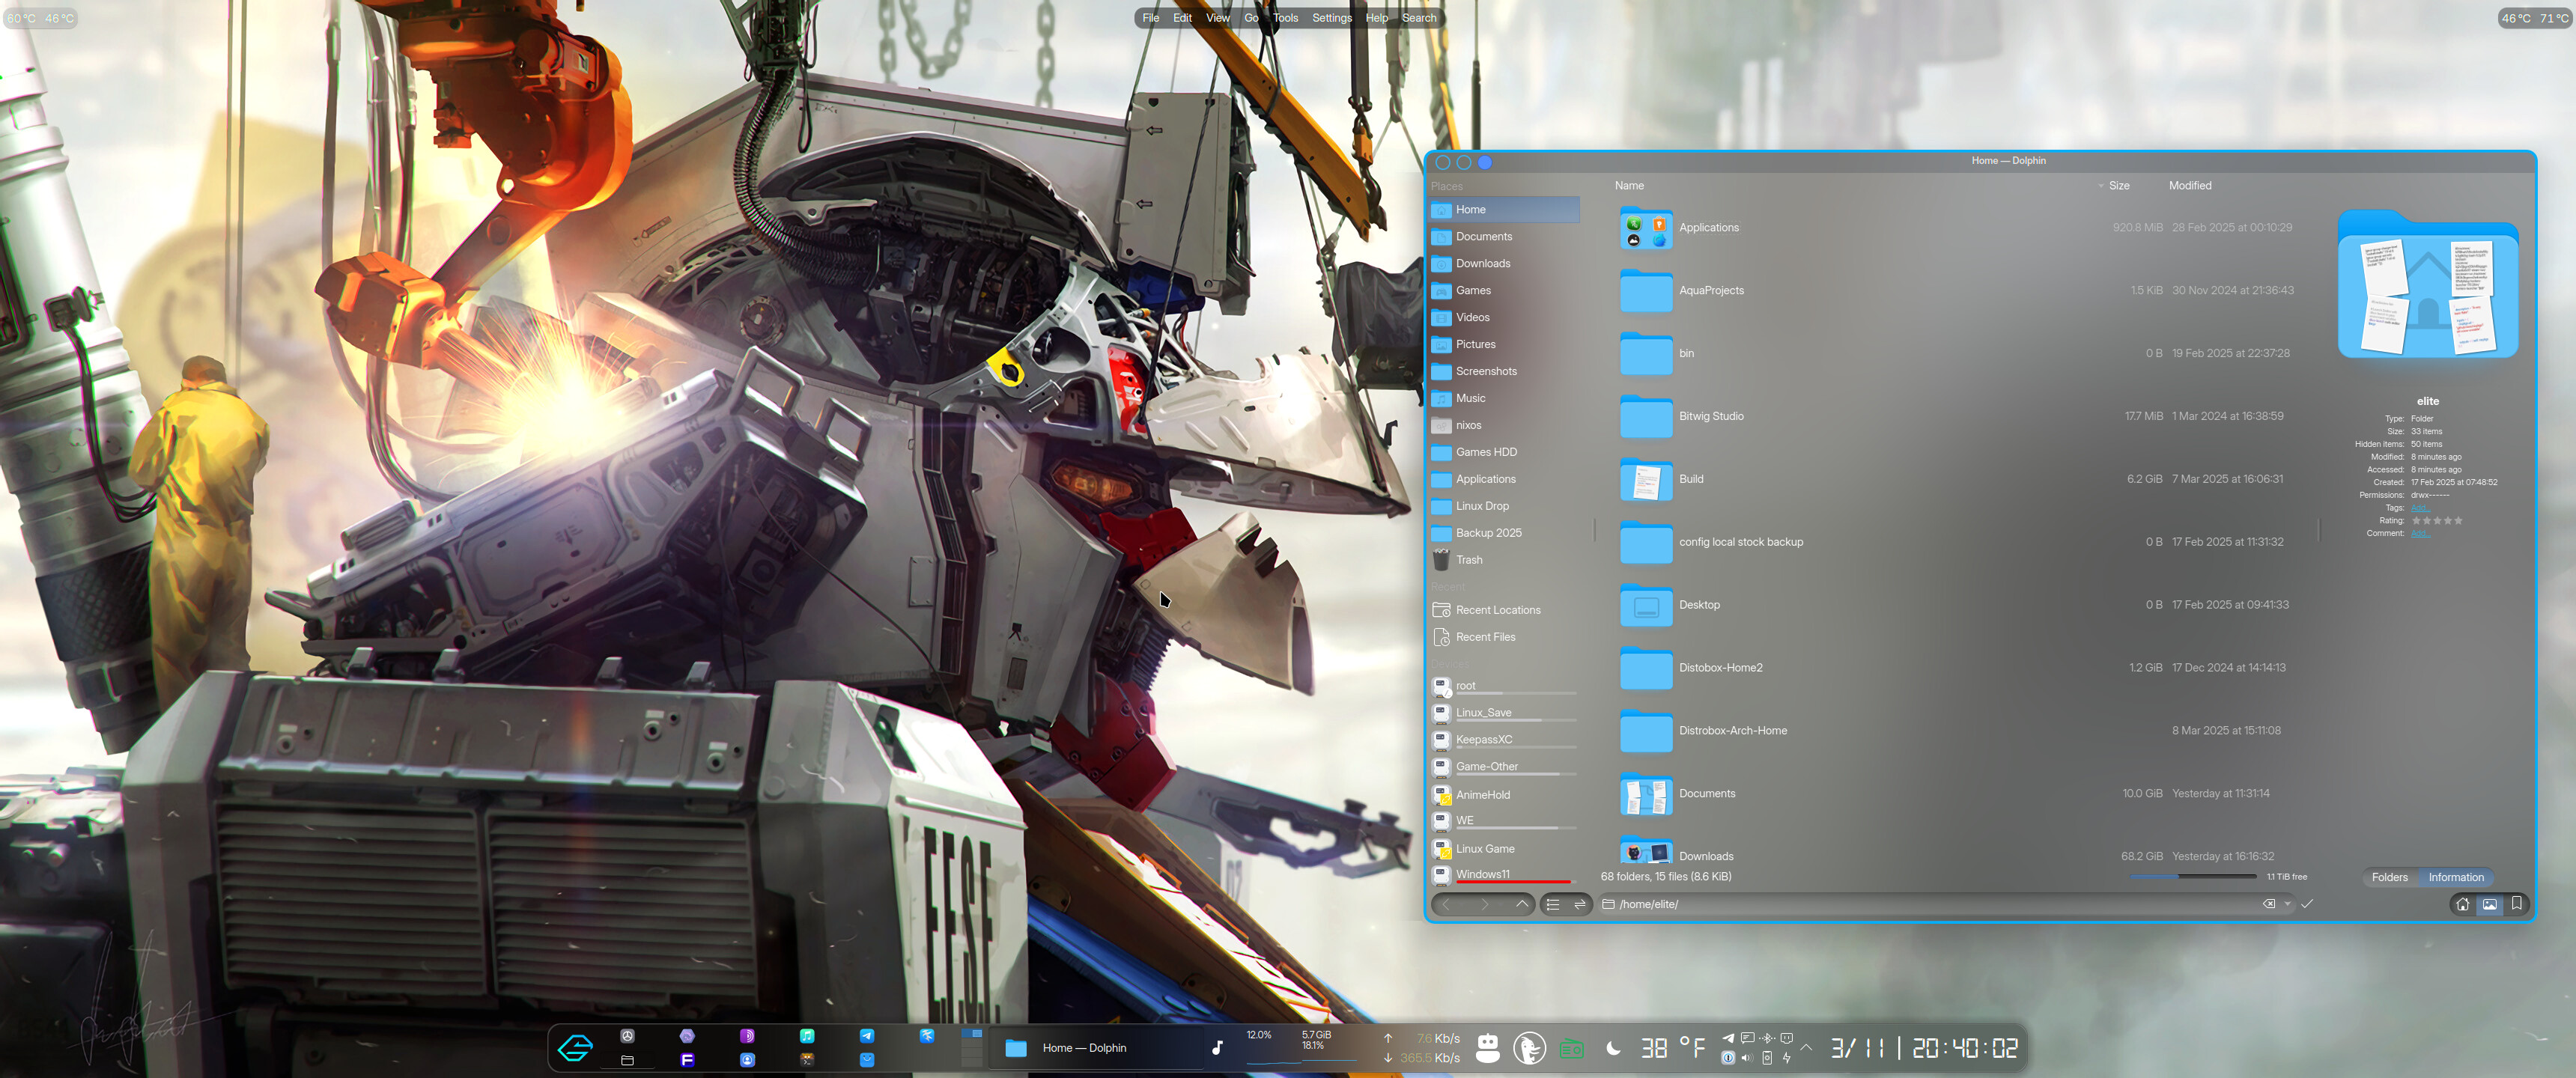The image size is (2576, 1078).
Task: Click Search in the top menu bar
Action: [1419, 18]
